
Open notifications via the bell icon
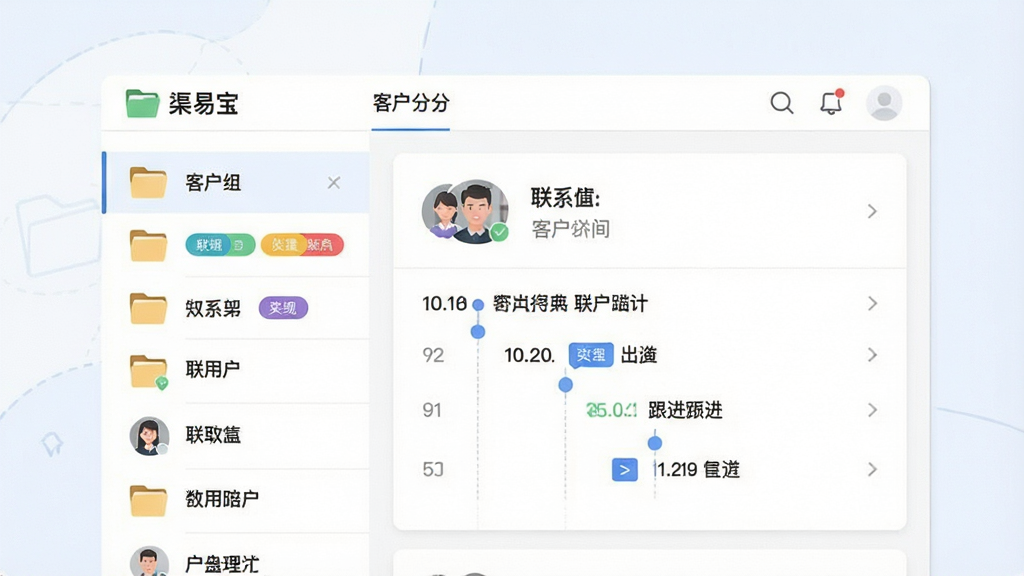pos(831,103)
